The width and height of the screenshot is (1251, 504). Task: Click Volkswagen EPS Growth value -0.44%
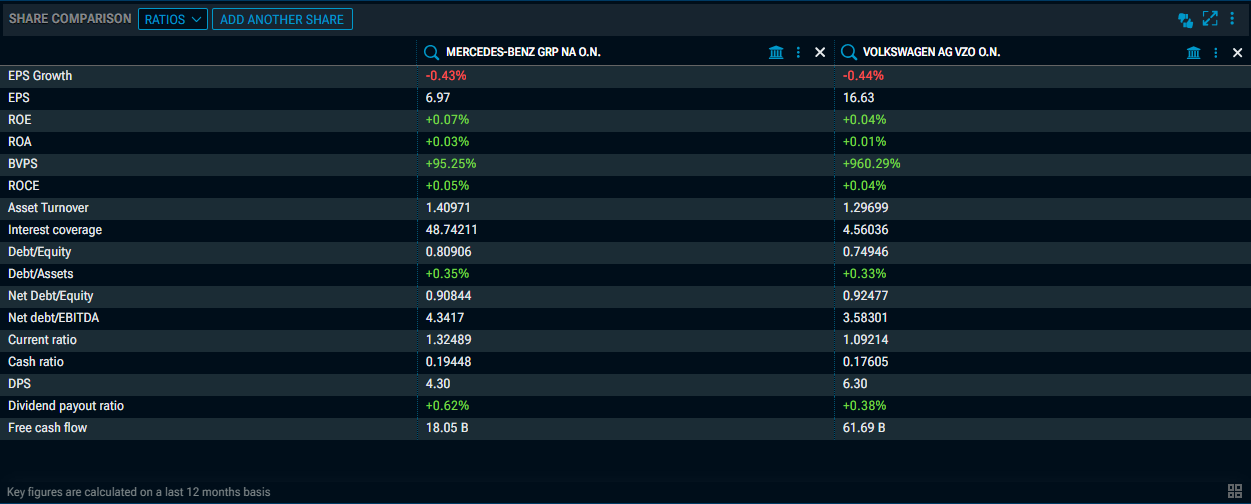(x=864, y=76)
